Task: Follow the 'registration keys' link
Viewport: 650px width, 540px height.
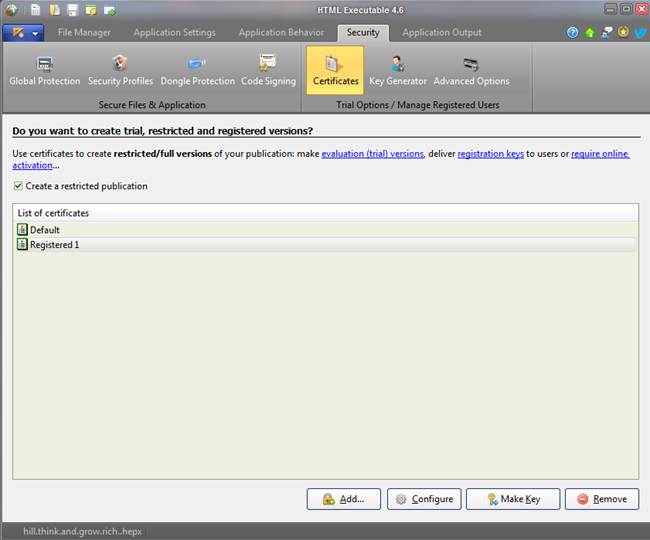Action: pos(490,154)
